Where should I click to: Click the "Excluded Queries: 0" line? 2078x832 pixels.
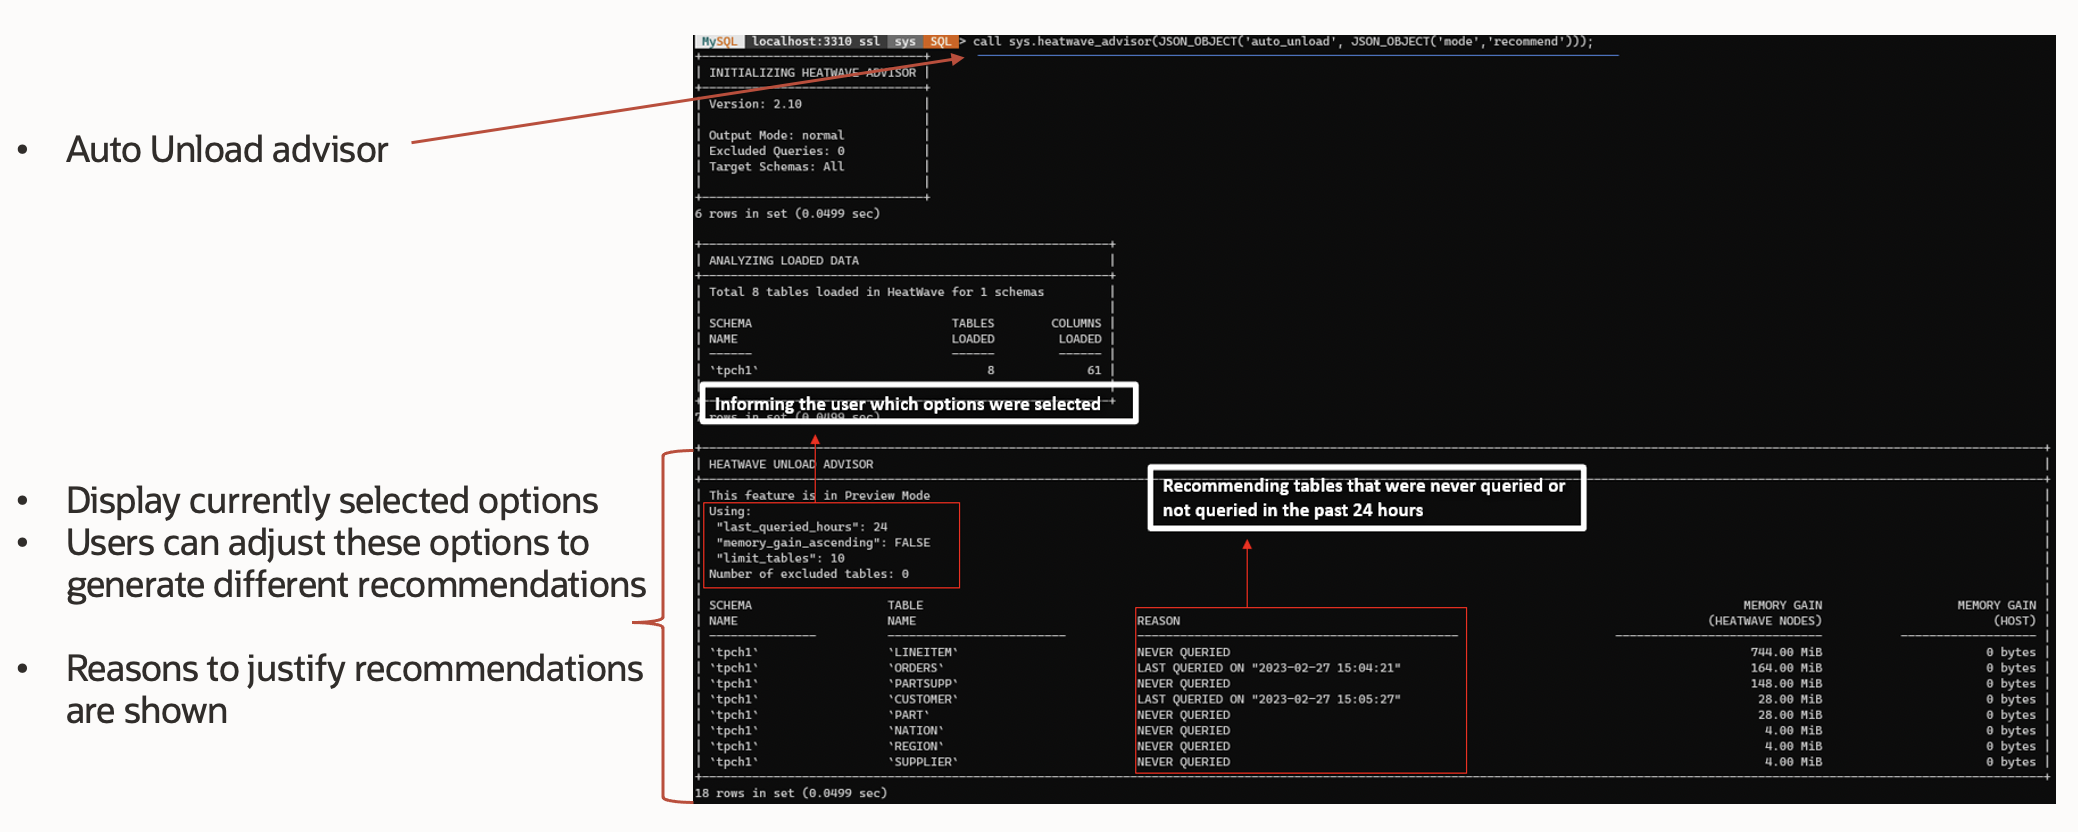coord(776,151)
